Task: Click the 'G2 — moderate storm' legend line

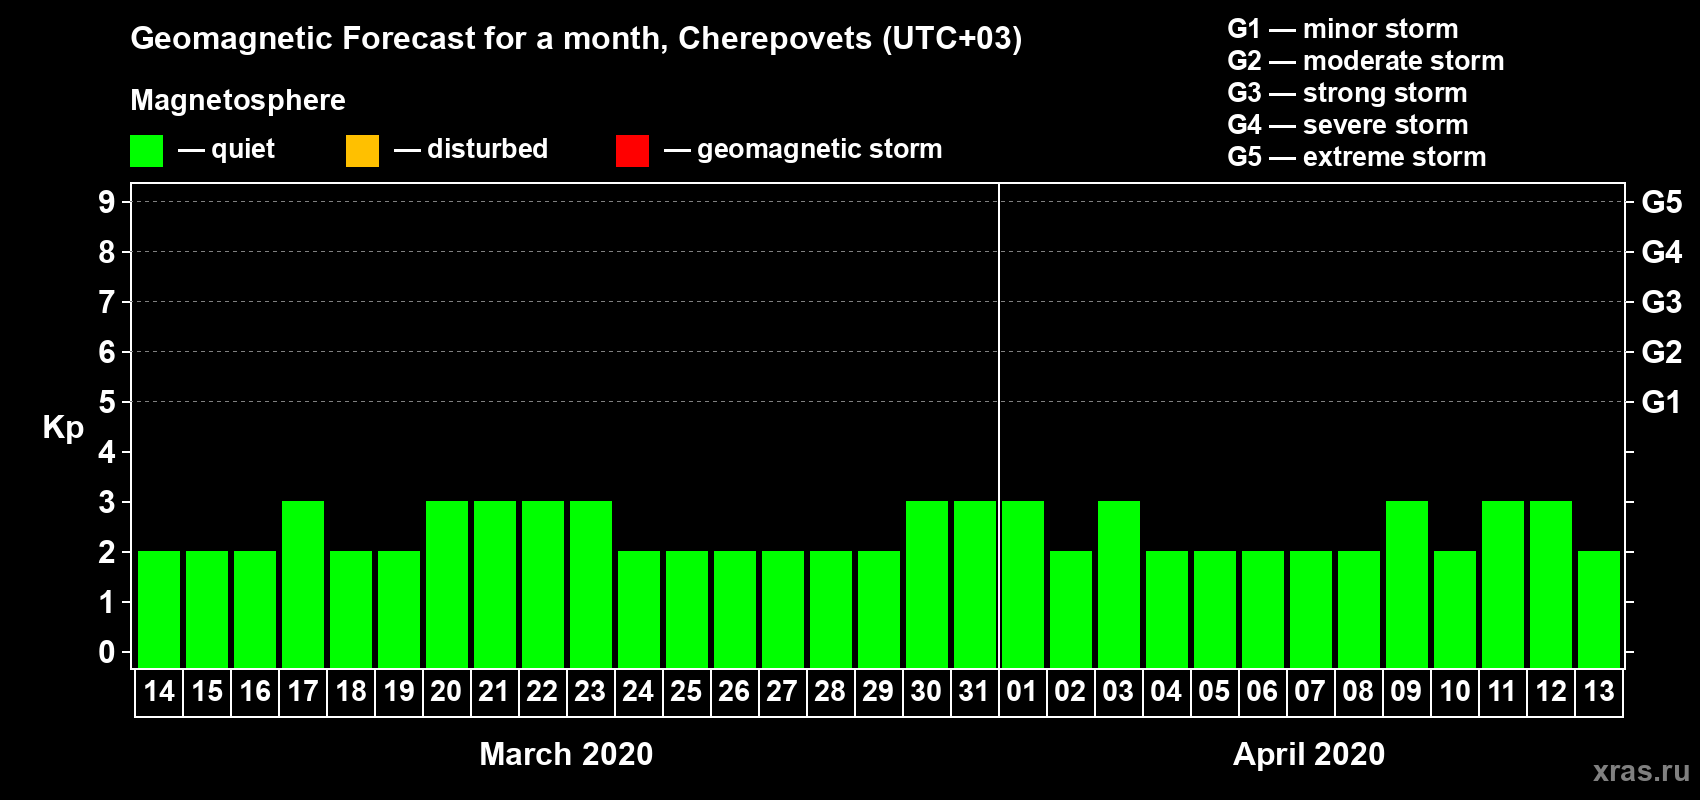Action: (x=1366, y=61)
